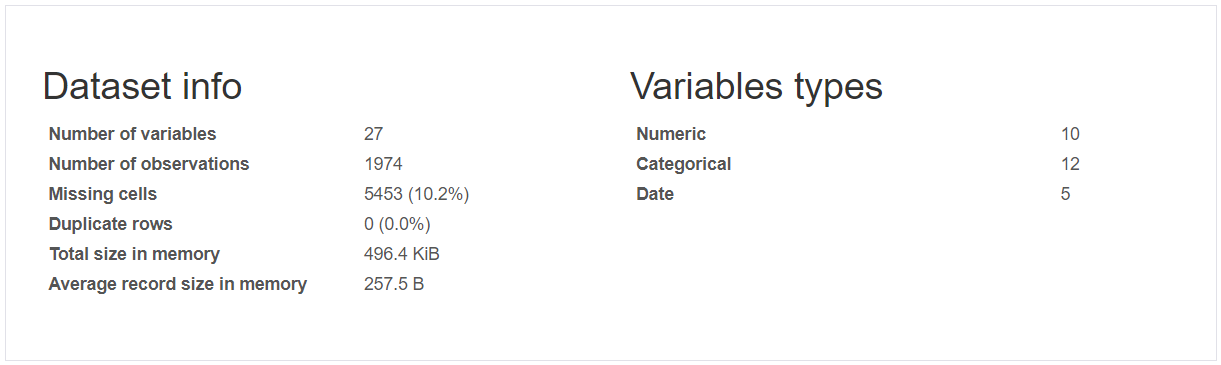1221x365 pixels.
Task: Click the Variables types heading
Action: (x=756, y=87)
